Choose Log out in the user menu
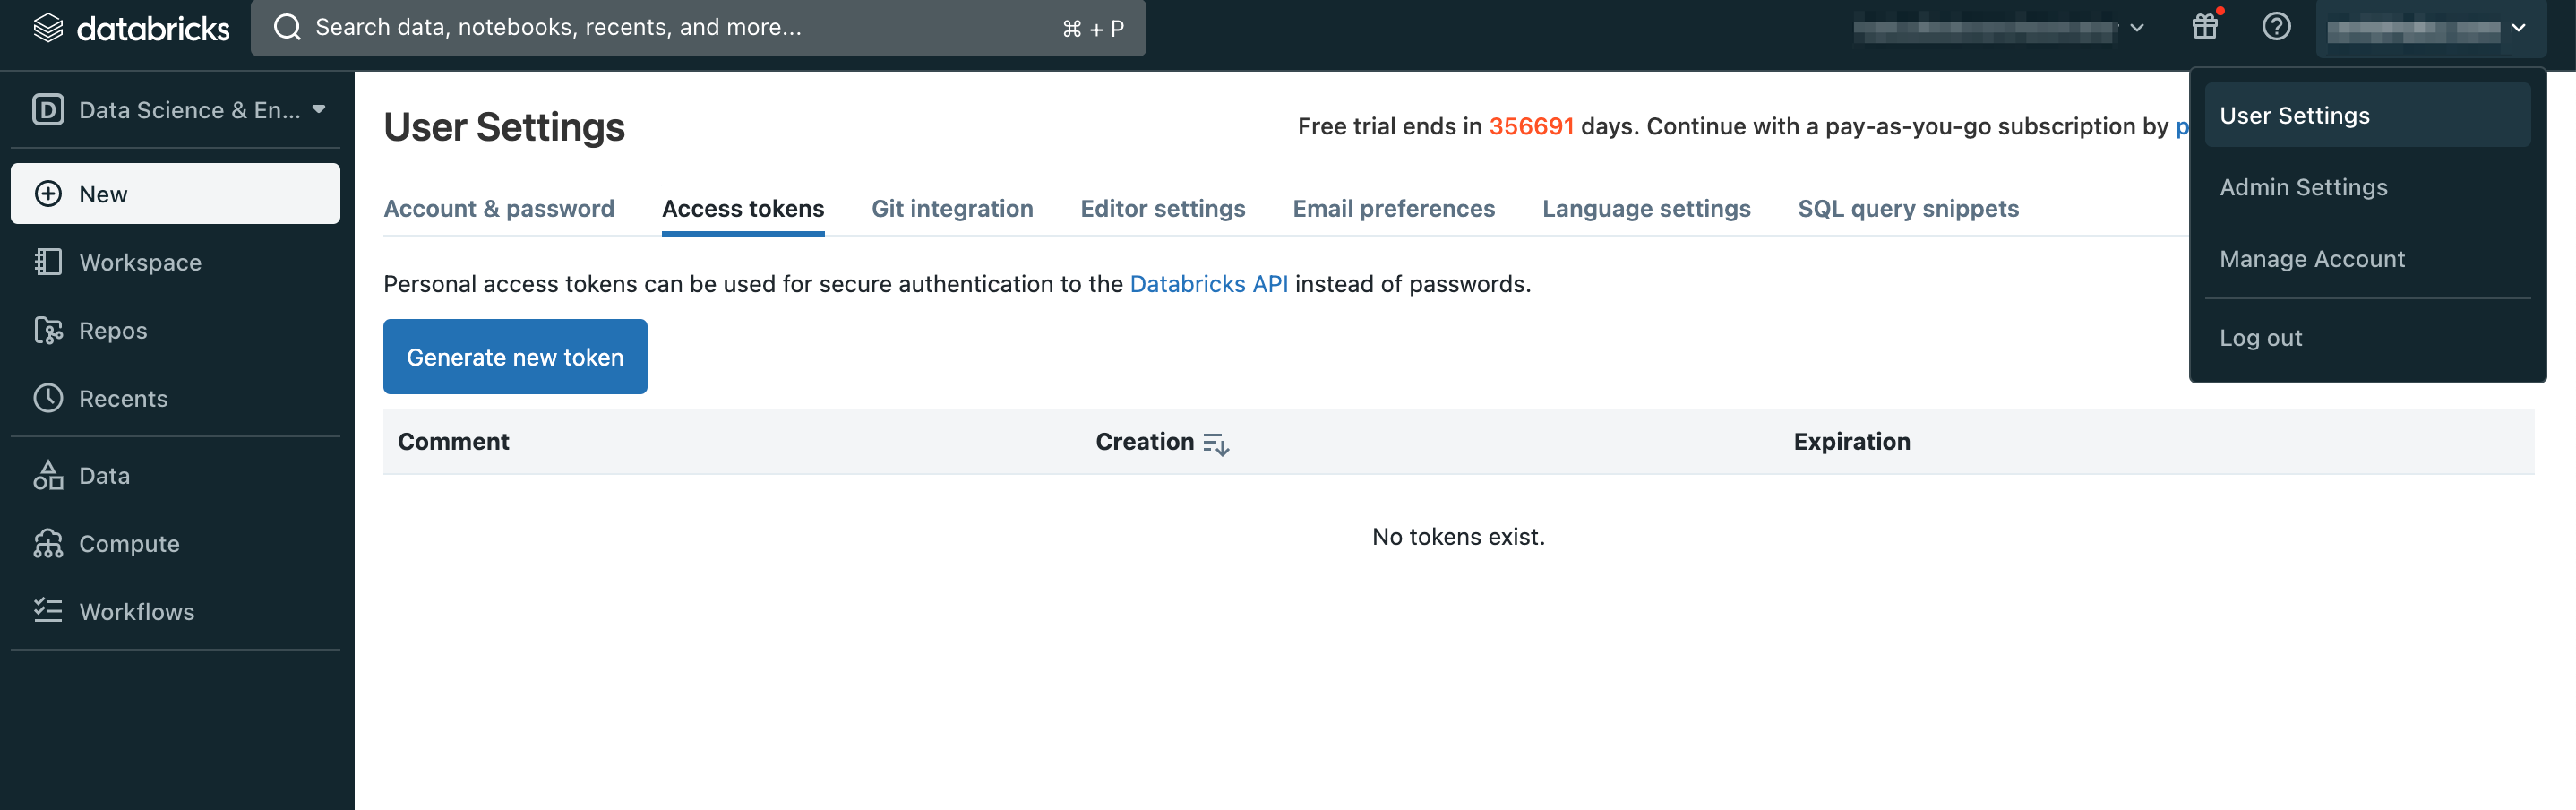Image resolution: width=2576 pixels, height=810 pixels. pos(2260,338)
